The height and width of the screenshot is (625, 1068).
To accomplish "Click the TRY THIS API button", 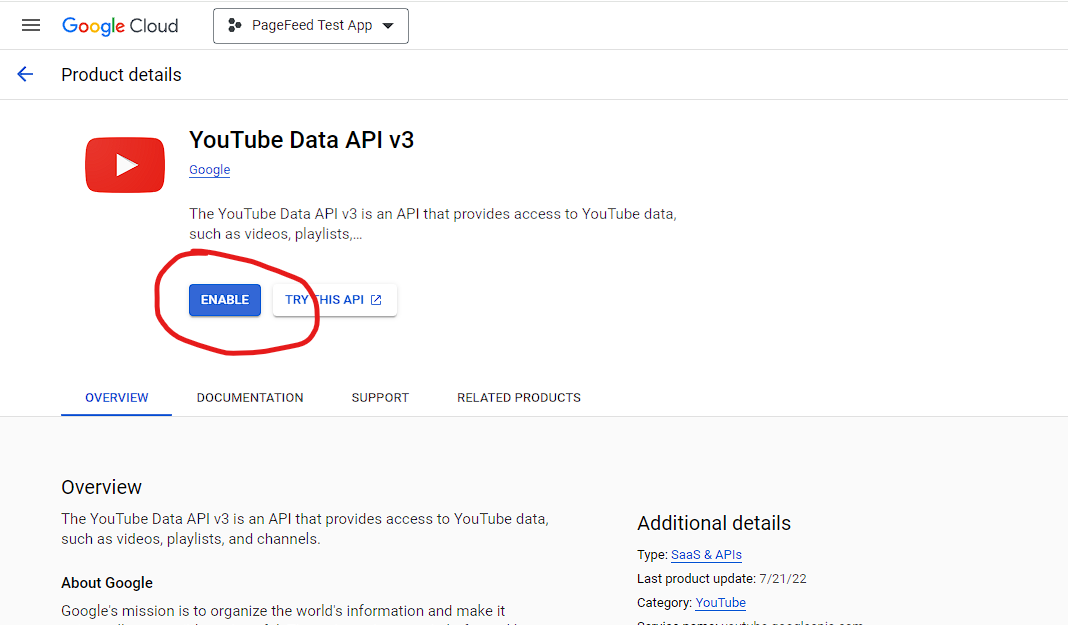I will click(334, 300).
